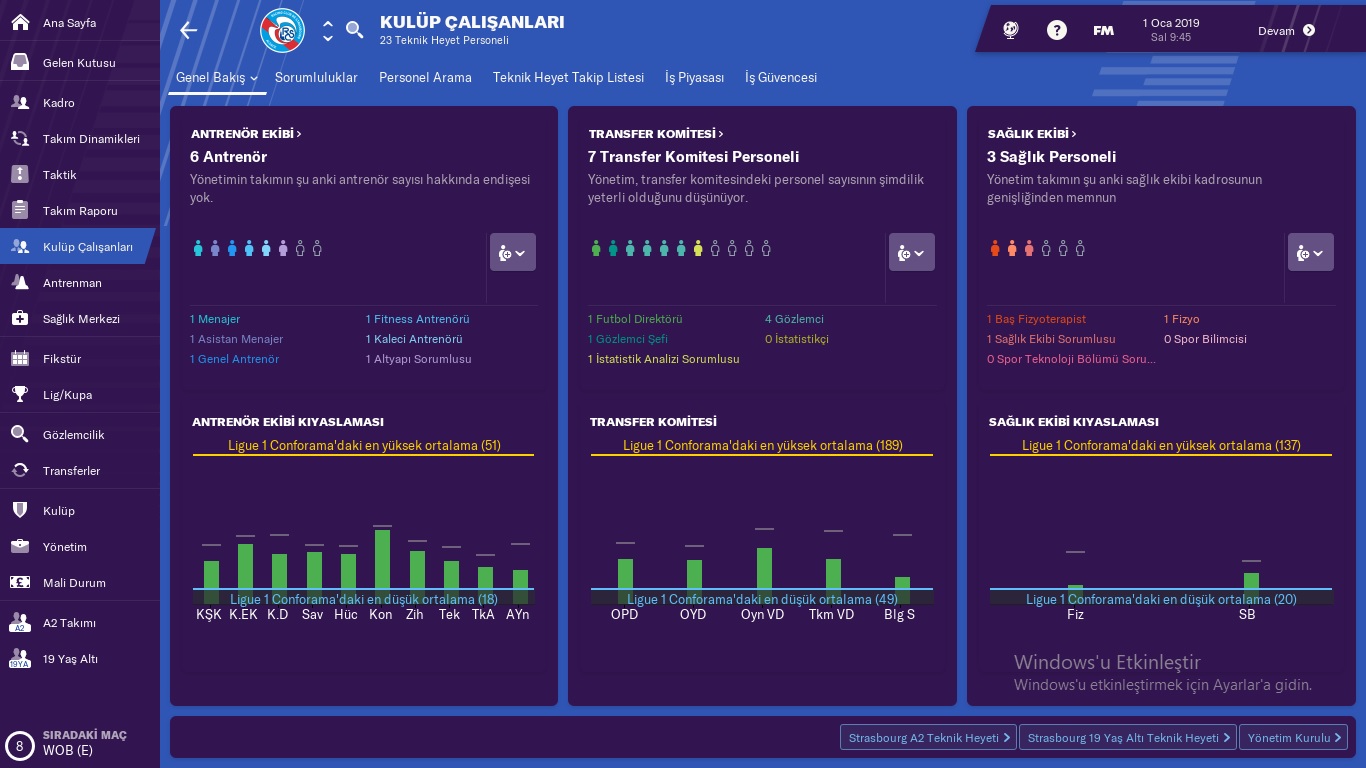Click the 1 Fitness Antrenörü link

coord(417,319)
